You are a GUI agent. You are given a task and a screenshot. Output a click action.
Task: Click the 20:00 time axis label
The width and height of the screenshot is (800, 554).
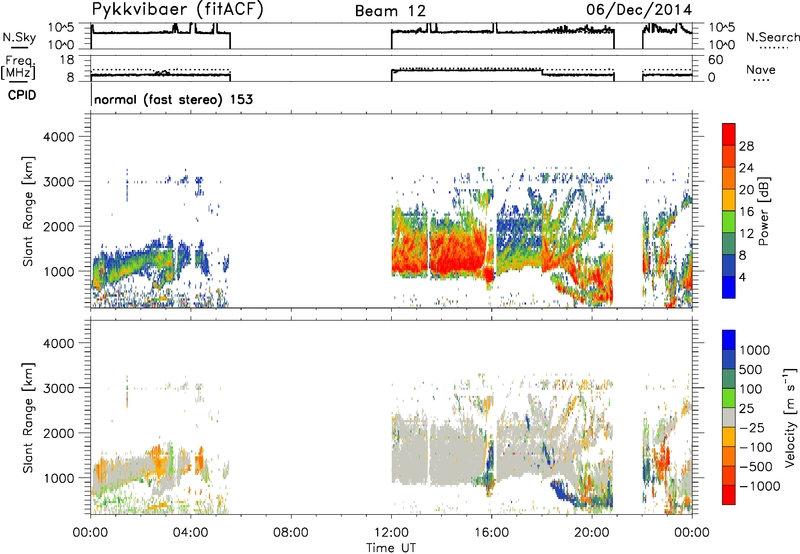592,533
